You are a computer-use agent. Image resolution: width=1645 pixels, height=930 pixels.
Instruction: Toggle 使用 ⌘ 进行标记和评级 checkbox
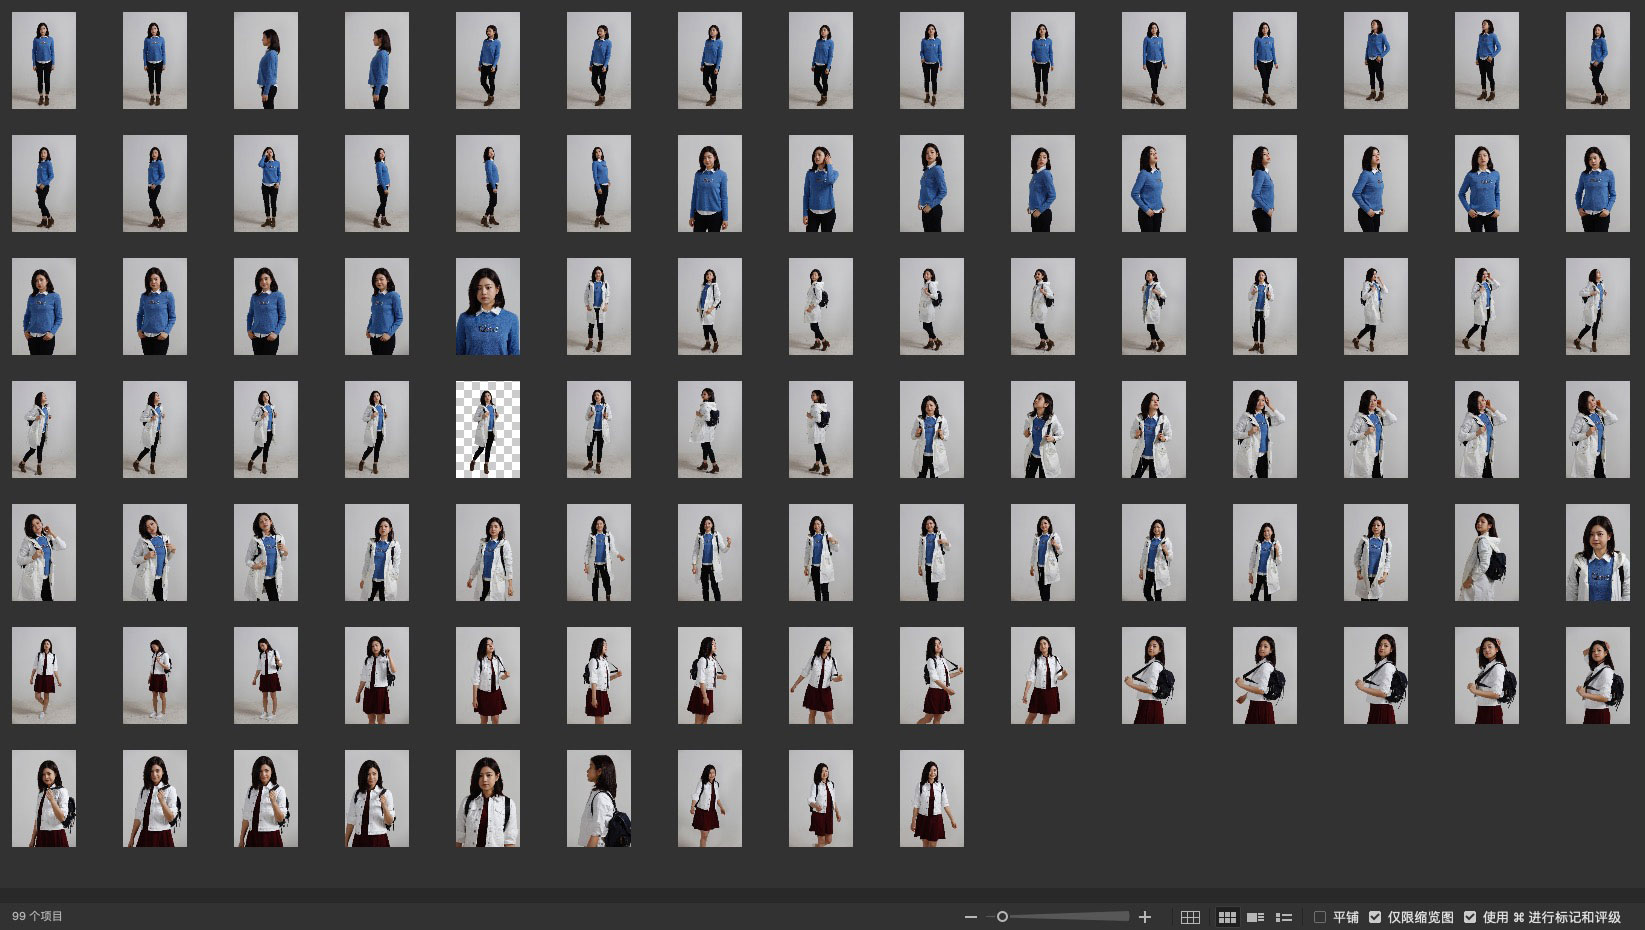tap(1470, 917)
